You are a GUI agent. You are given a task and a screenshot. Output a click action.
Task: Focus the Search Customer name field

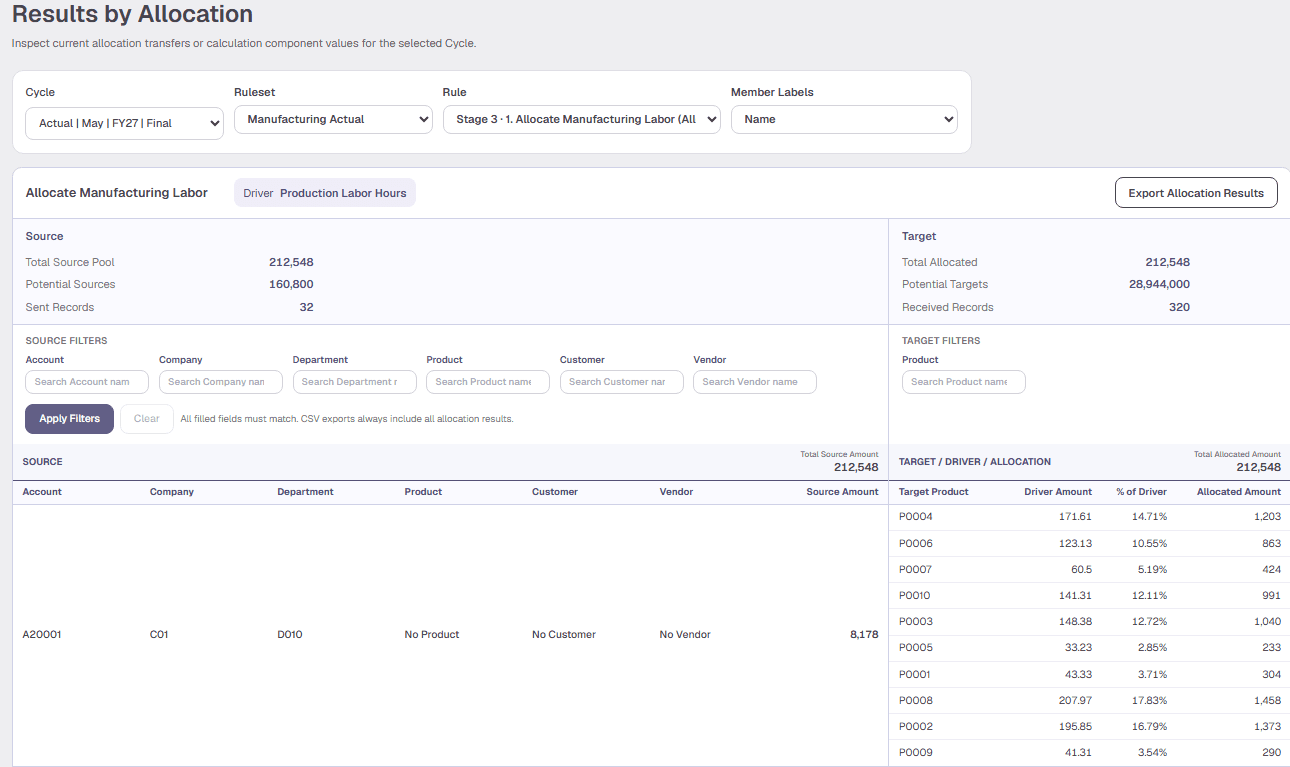point(622,382)
